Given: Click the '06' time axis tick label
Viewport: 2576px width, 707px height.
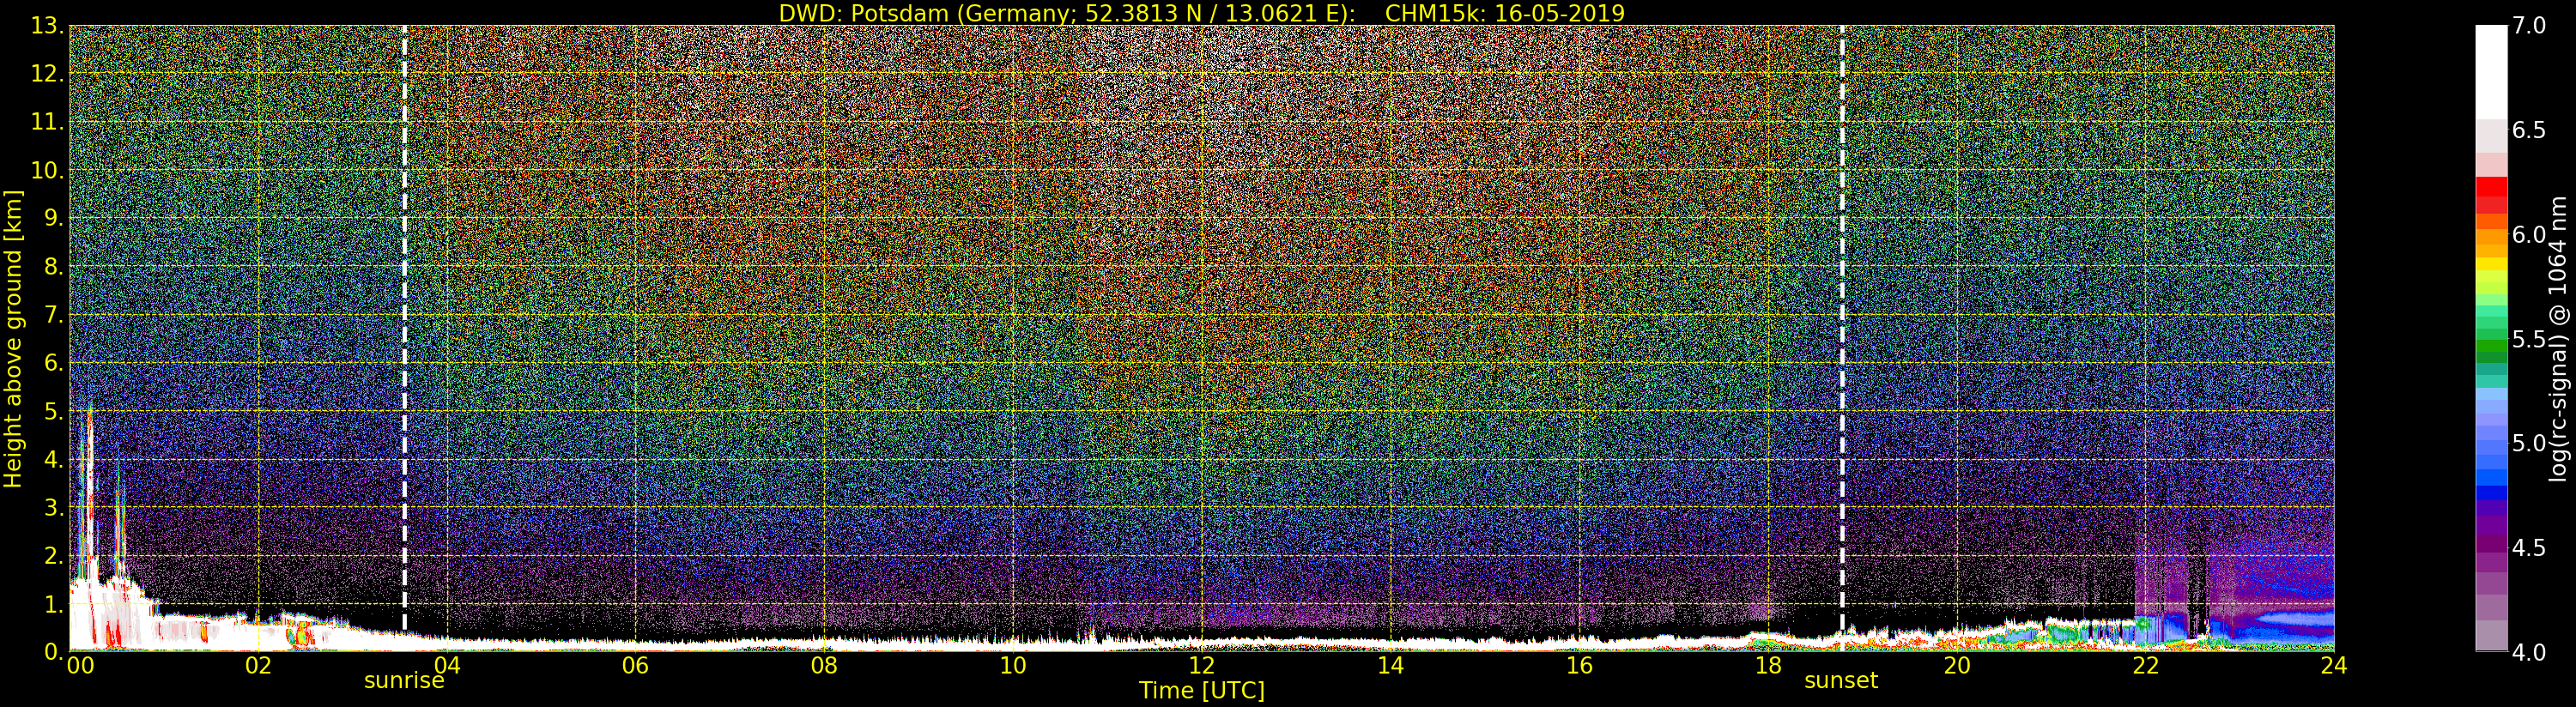Looking at the screenshot, I should click(635, 666).
